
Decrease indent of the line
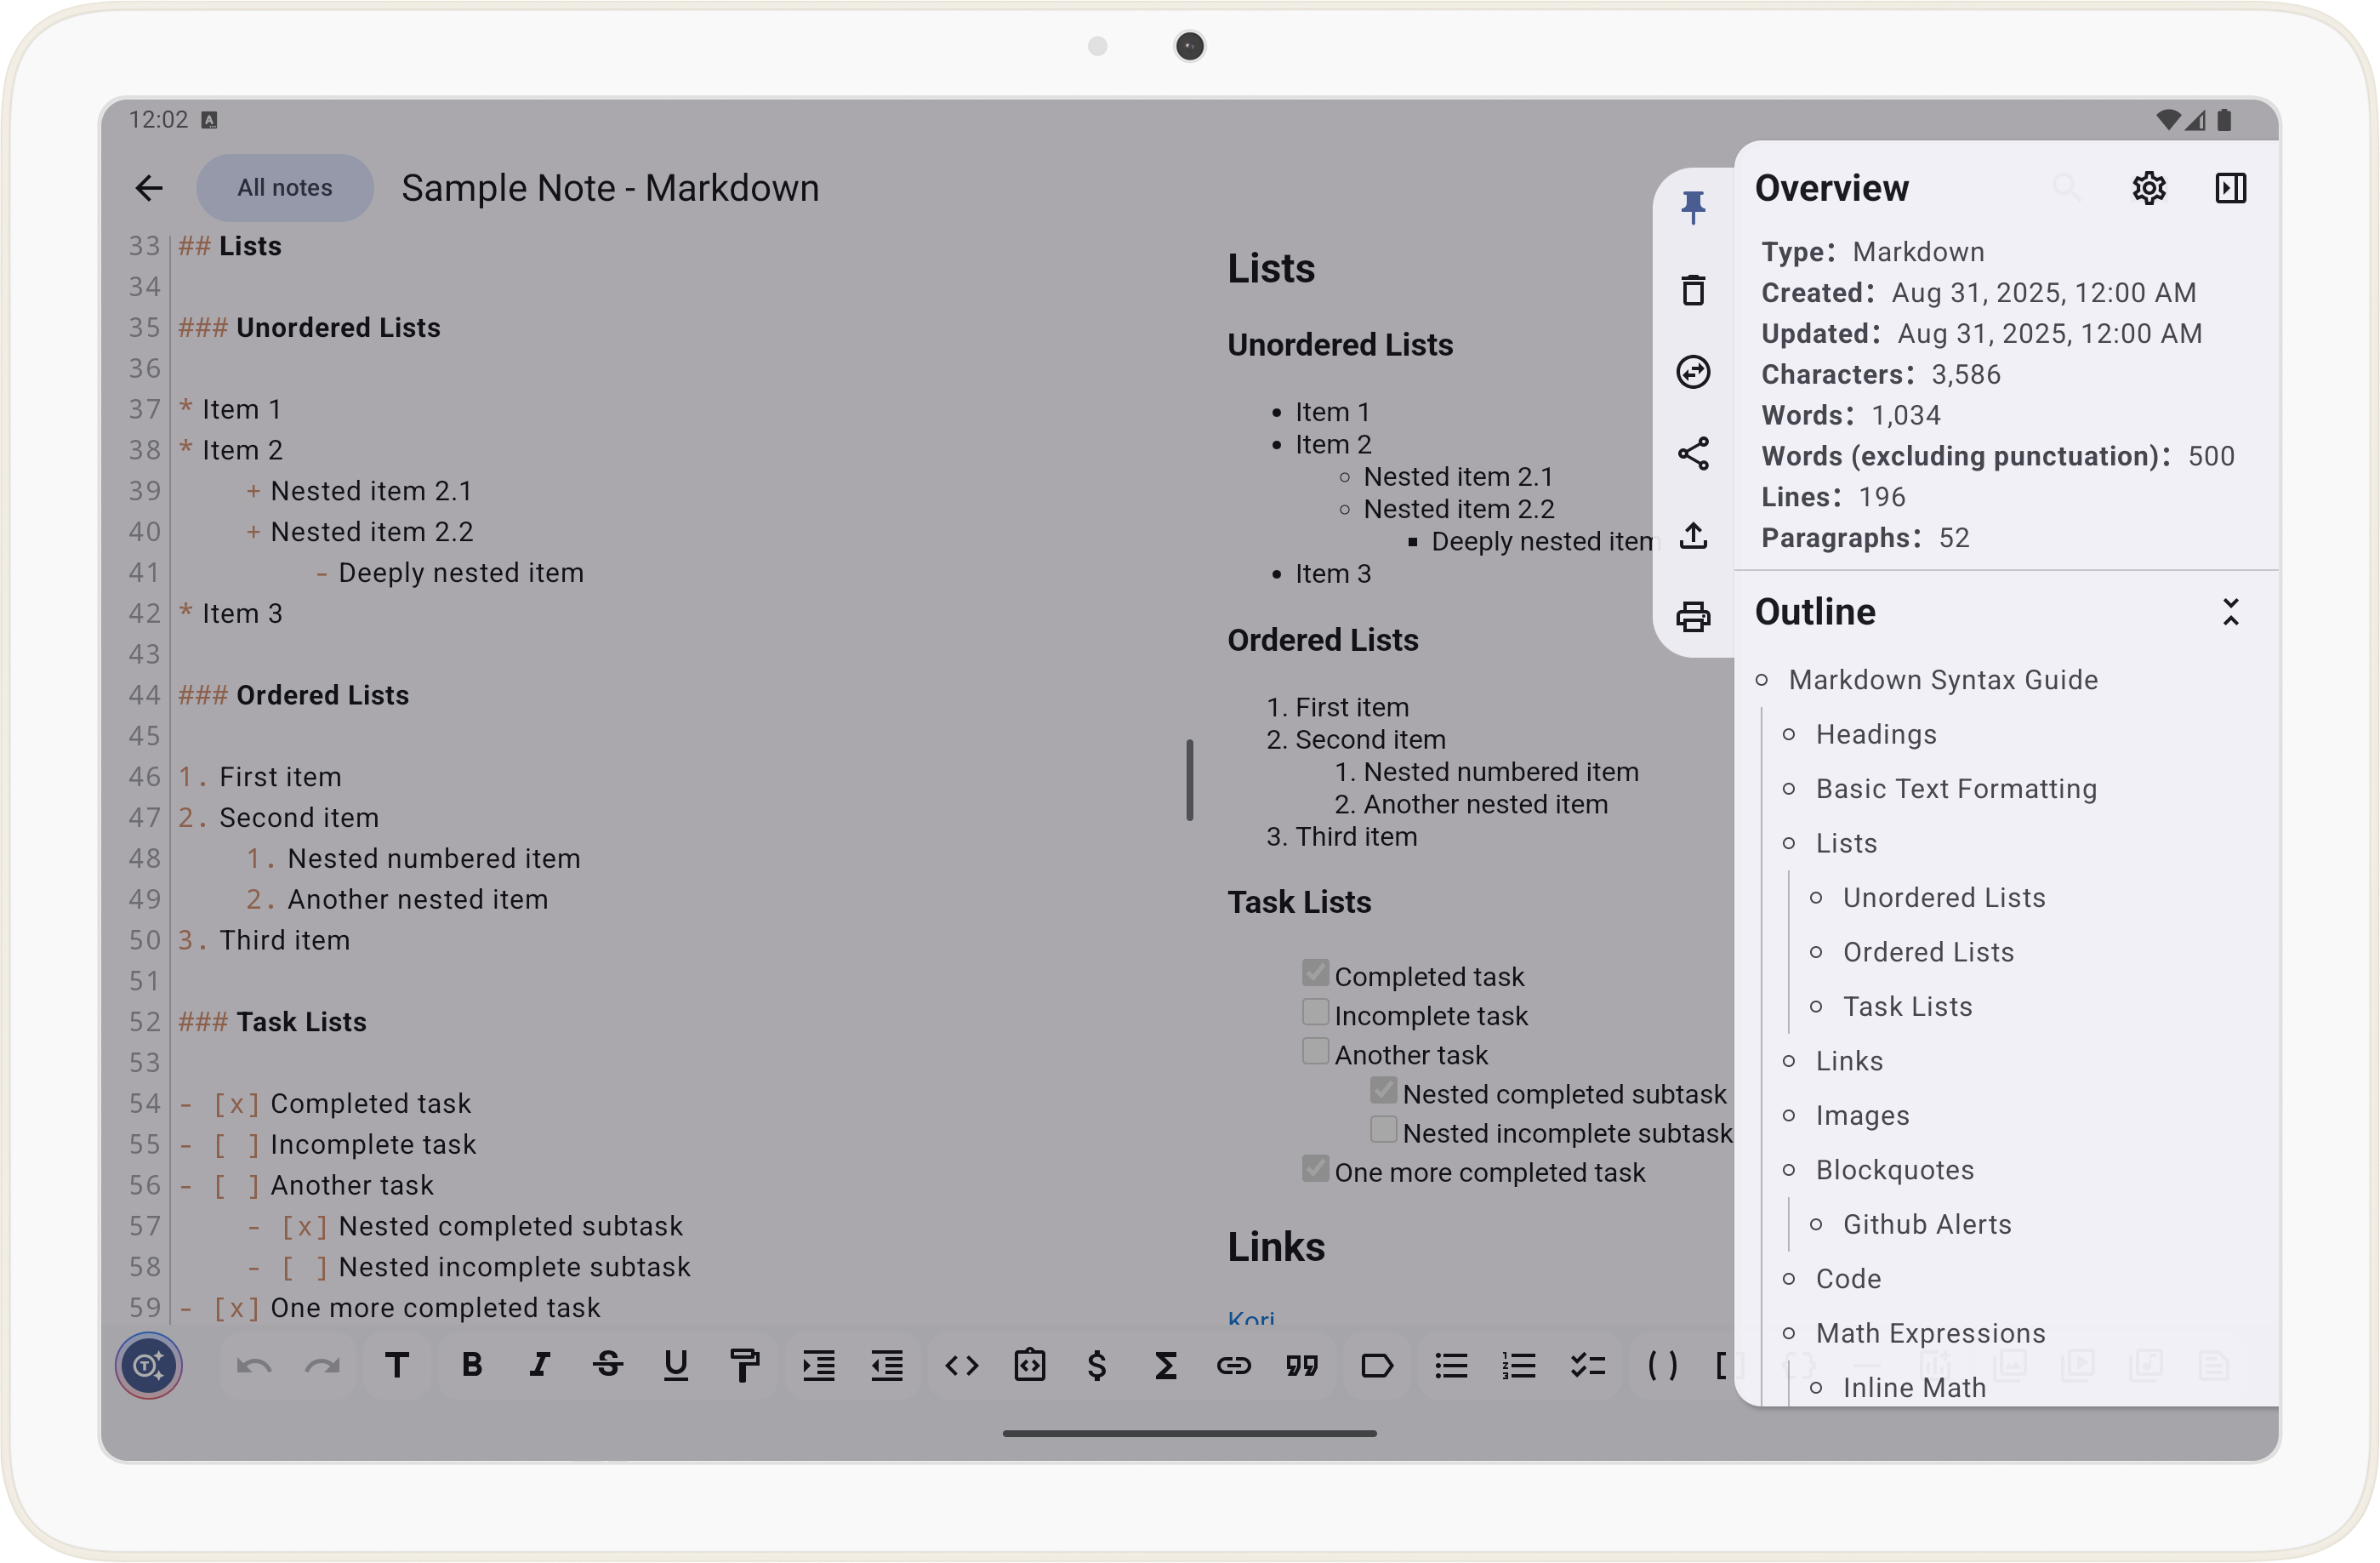887,1365
